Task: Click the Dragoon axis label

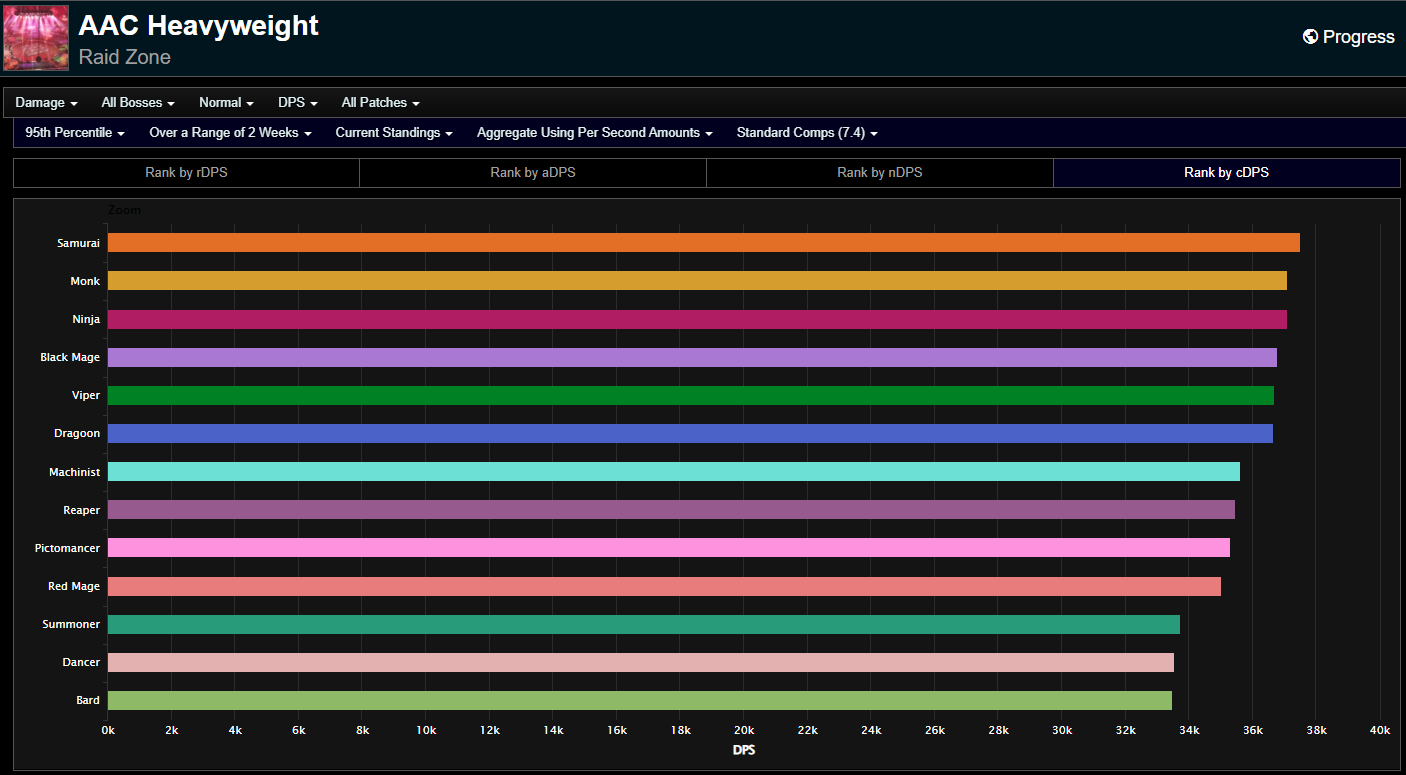Action: (x=77, y=433)
